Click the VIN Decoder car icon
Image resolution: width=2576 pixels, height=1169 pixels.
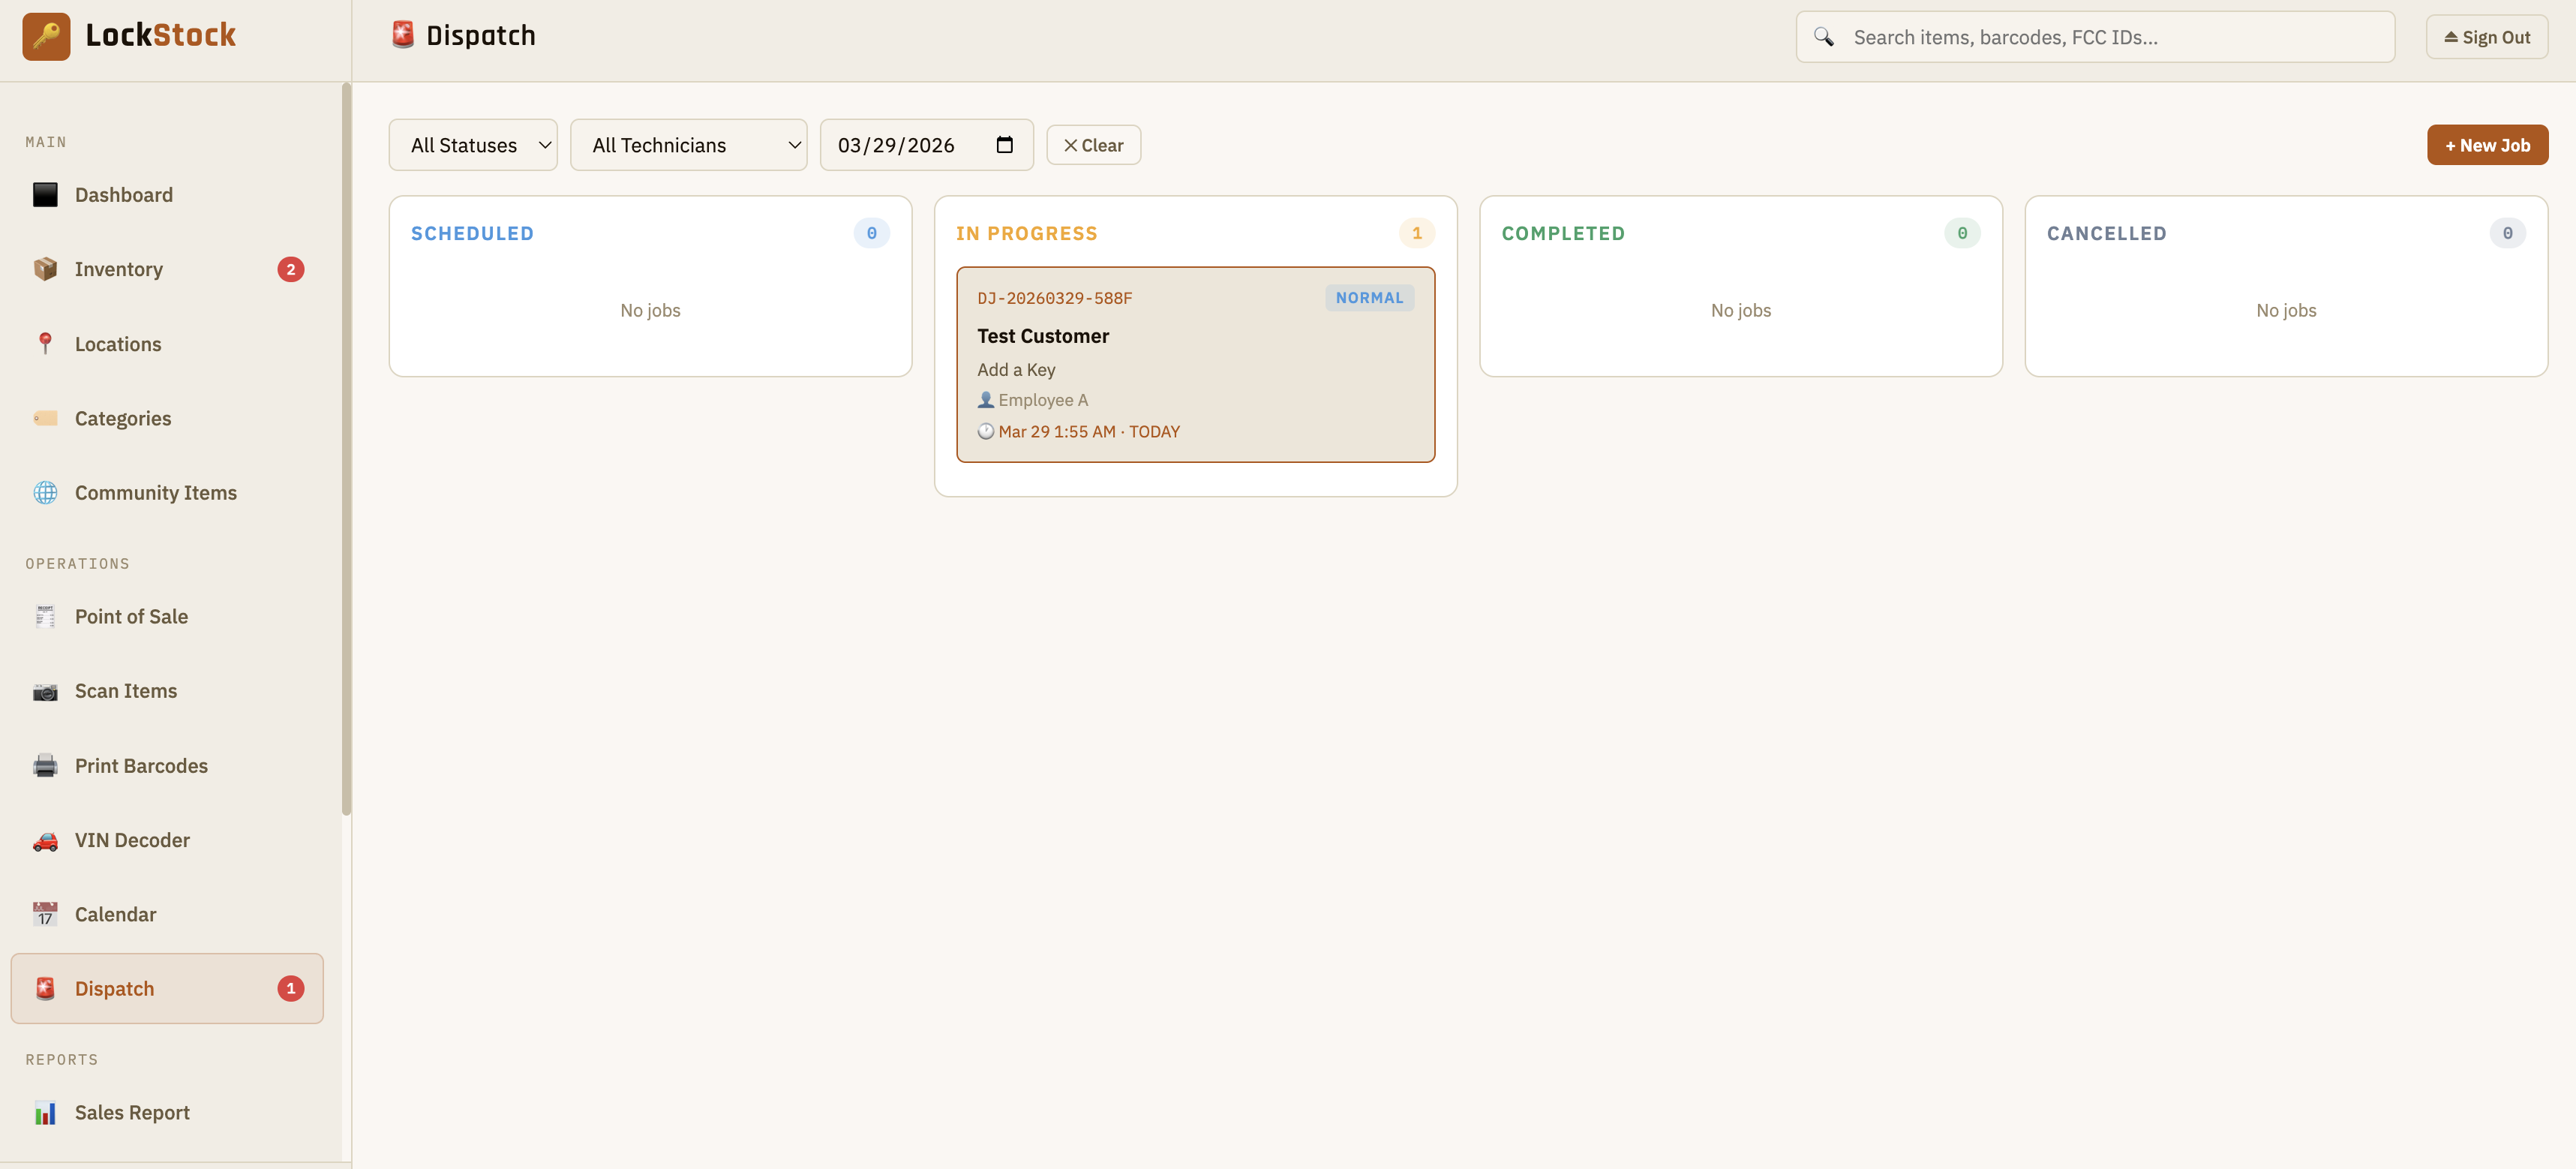45,841
